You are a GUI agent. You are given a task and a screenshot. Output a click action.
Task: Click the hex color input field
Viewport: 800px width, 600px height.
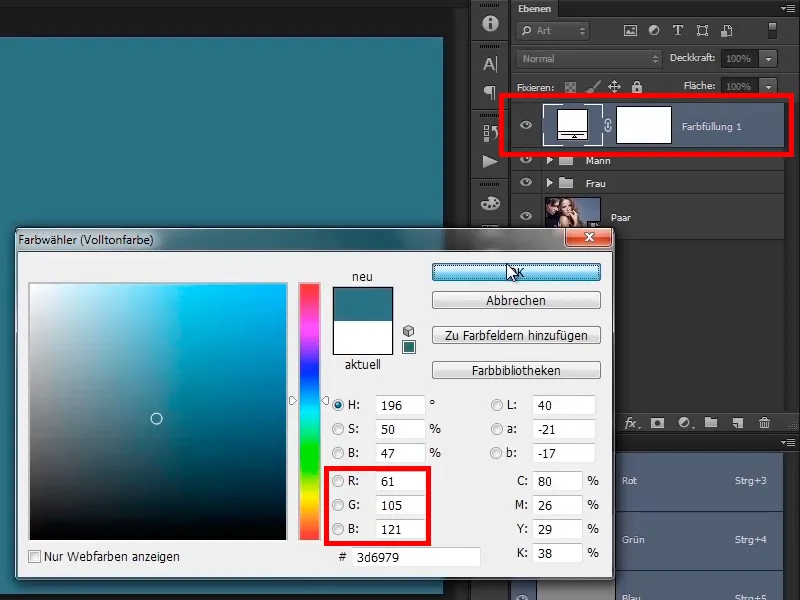click(415, 557)
